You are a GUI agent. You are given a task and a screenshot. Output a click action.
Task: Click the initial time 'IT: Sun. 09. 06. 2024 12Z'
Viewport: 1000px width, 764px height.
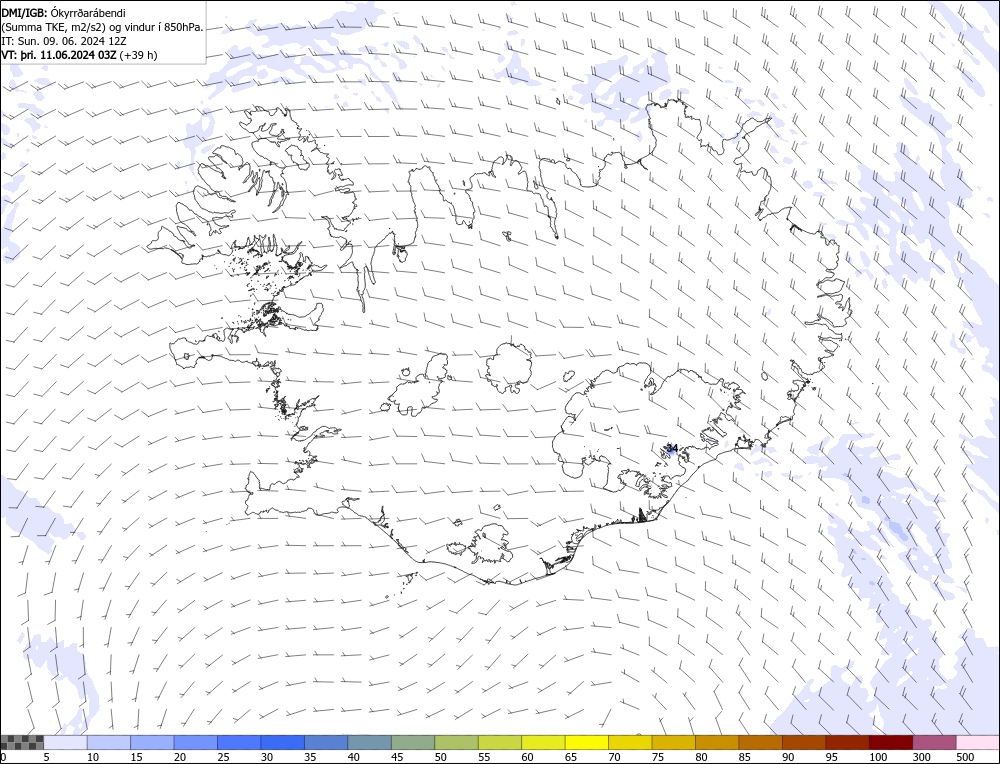[x=64, y=41]
